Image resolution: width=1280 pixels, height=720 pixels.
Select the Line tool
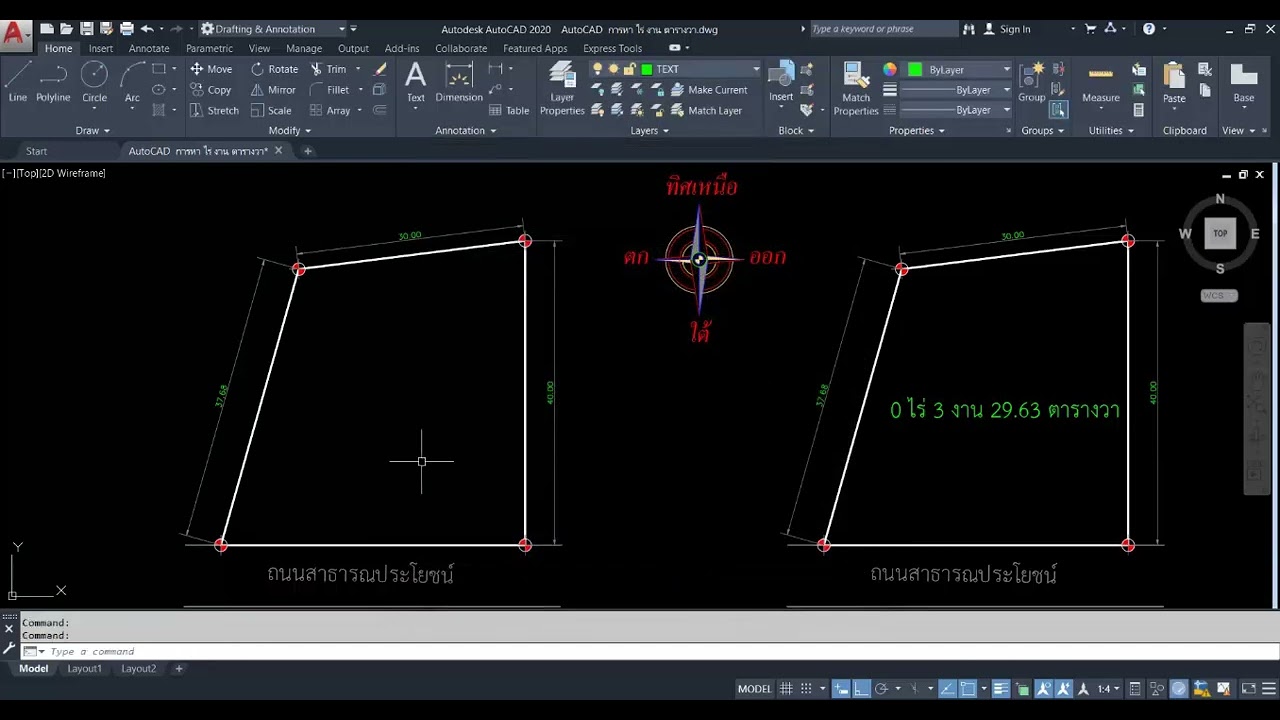coord(17,82)
